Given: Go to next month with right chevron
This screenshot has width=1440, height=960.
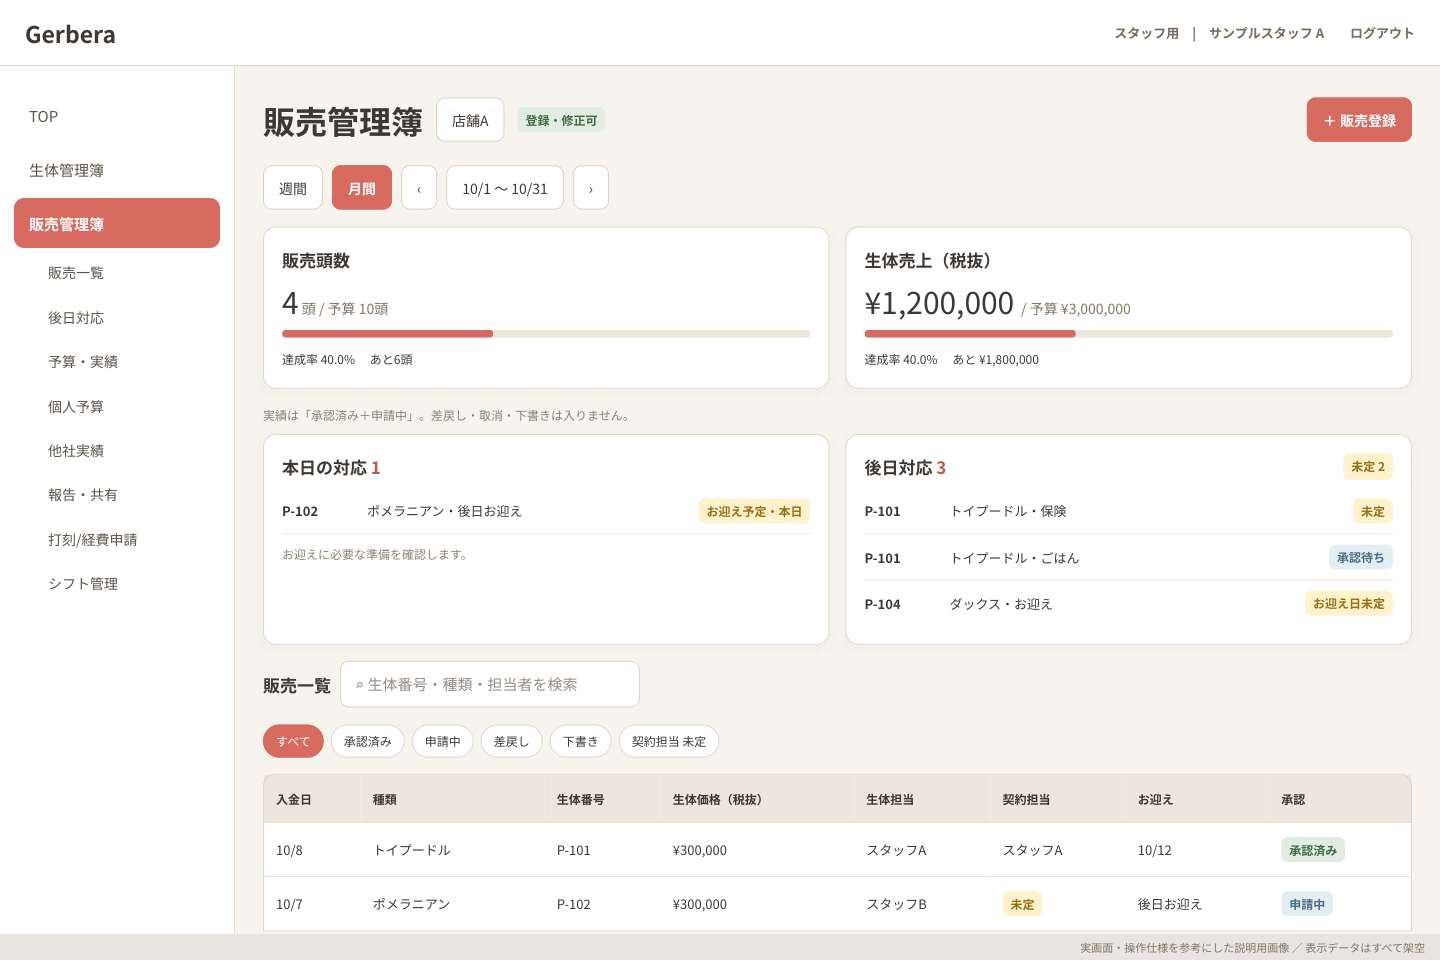Looking at the screenshot, I should tap(591, 188).
